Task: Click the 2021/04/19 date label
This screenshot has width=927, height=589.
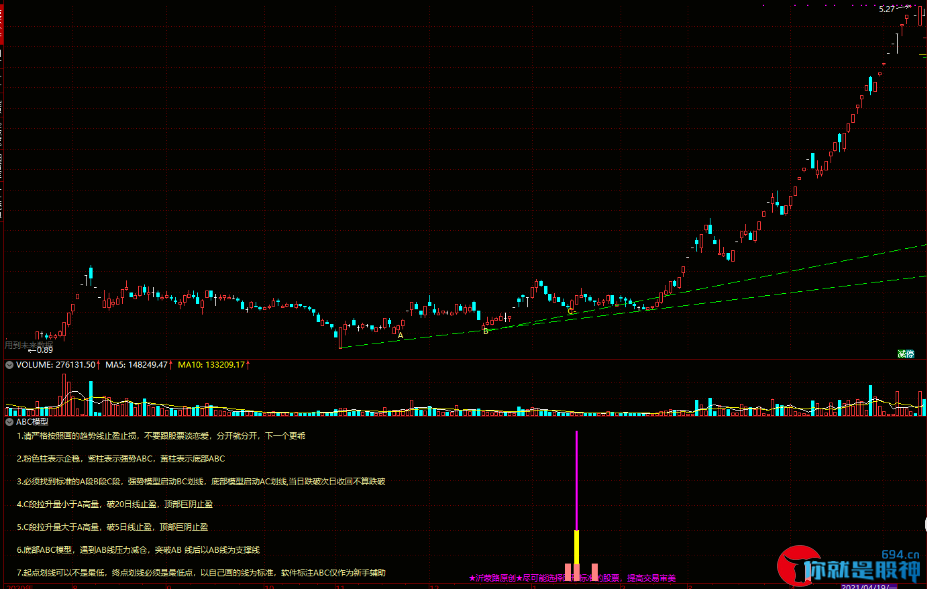Action: click(x=868, y=586)
